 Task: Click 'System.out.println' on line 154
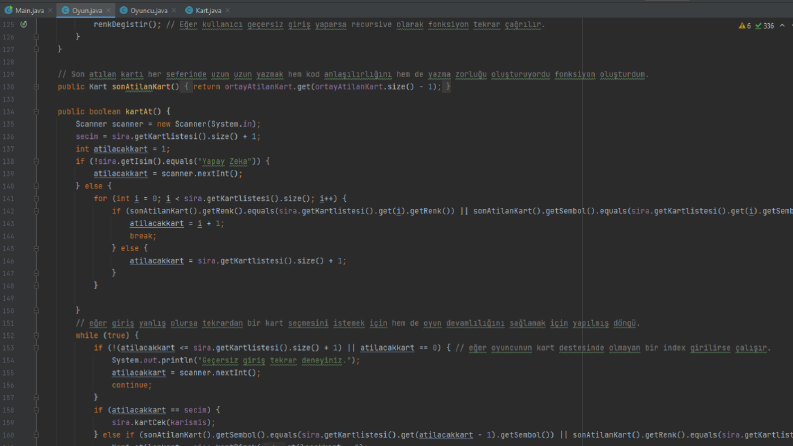point(152,361)
